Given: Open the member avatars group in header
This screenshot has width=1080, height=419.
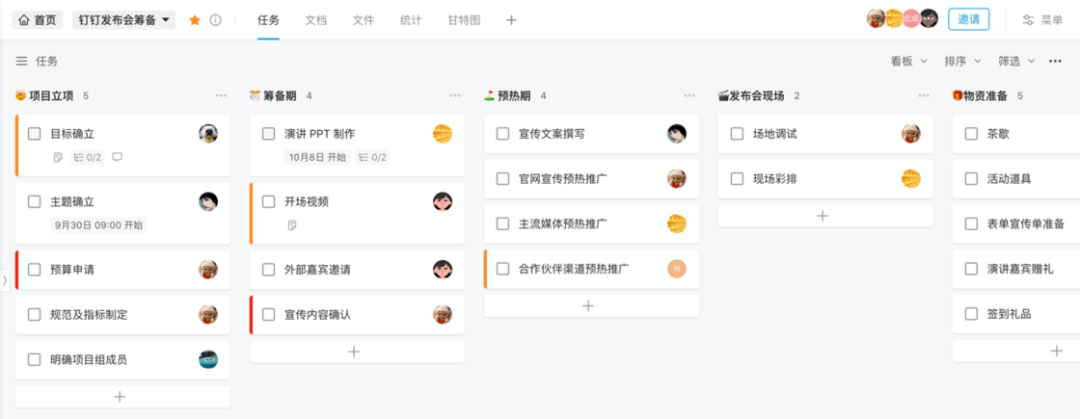Looking at the screenshot, I should [902, 19].
